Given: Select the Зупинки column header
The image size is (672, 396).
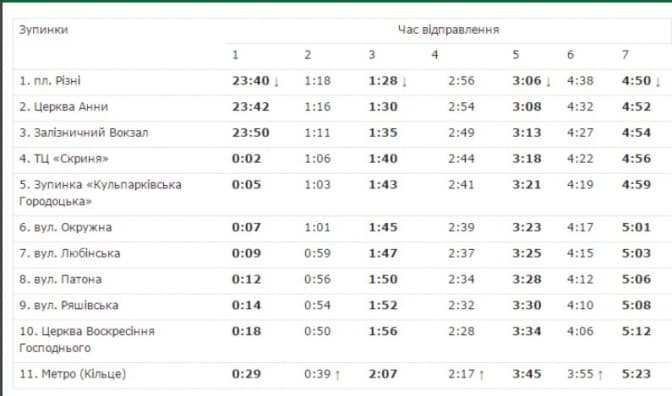Looking at the screenshot, I should pos(43,30).
